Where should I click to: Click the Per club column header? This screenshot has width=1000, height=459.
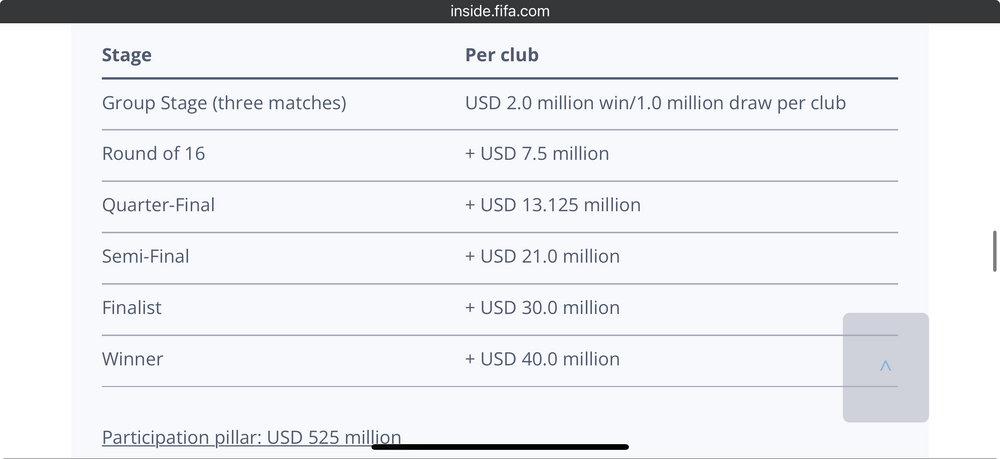502,55
